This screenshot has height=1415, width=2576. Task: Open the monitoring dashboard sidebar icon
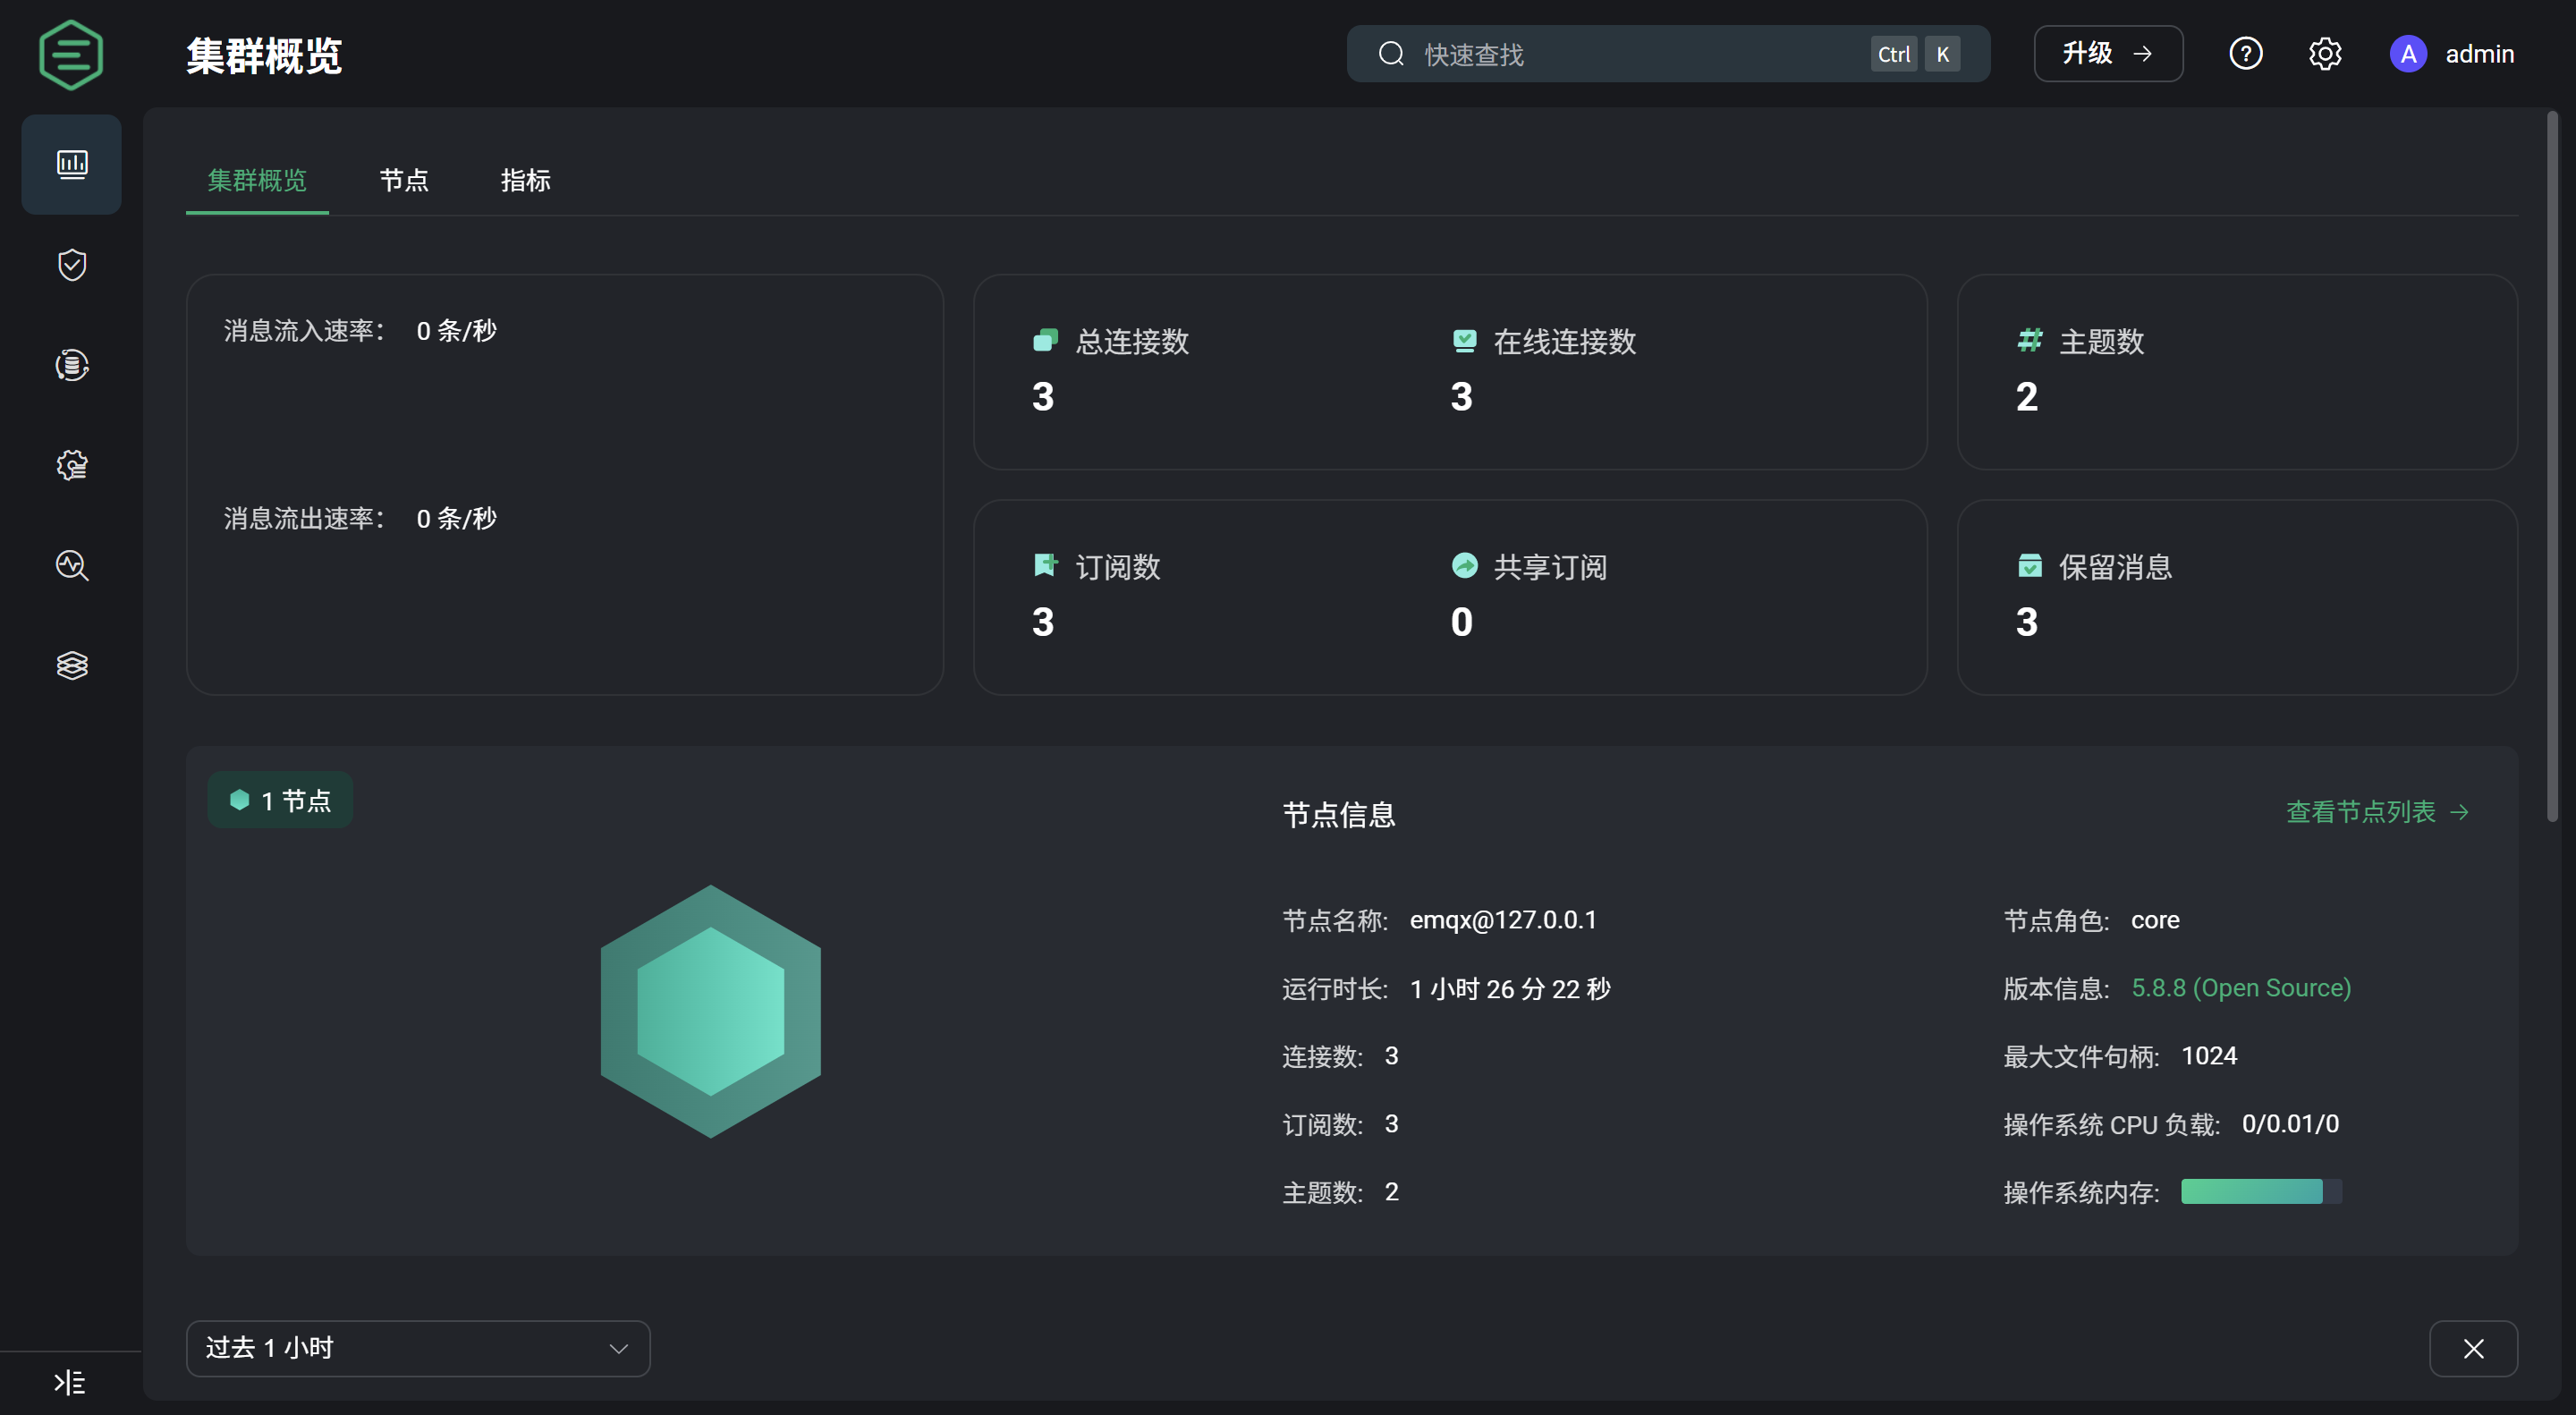click(71, 164)
